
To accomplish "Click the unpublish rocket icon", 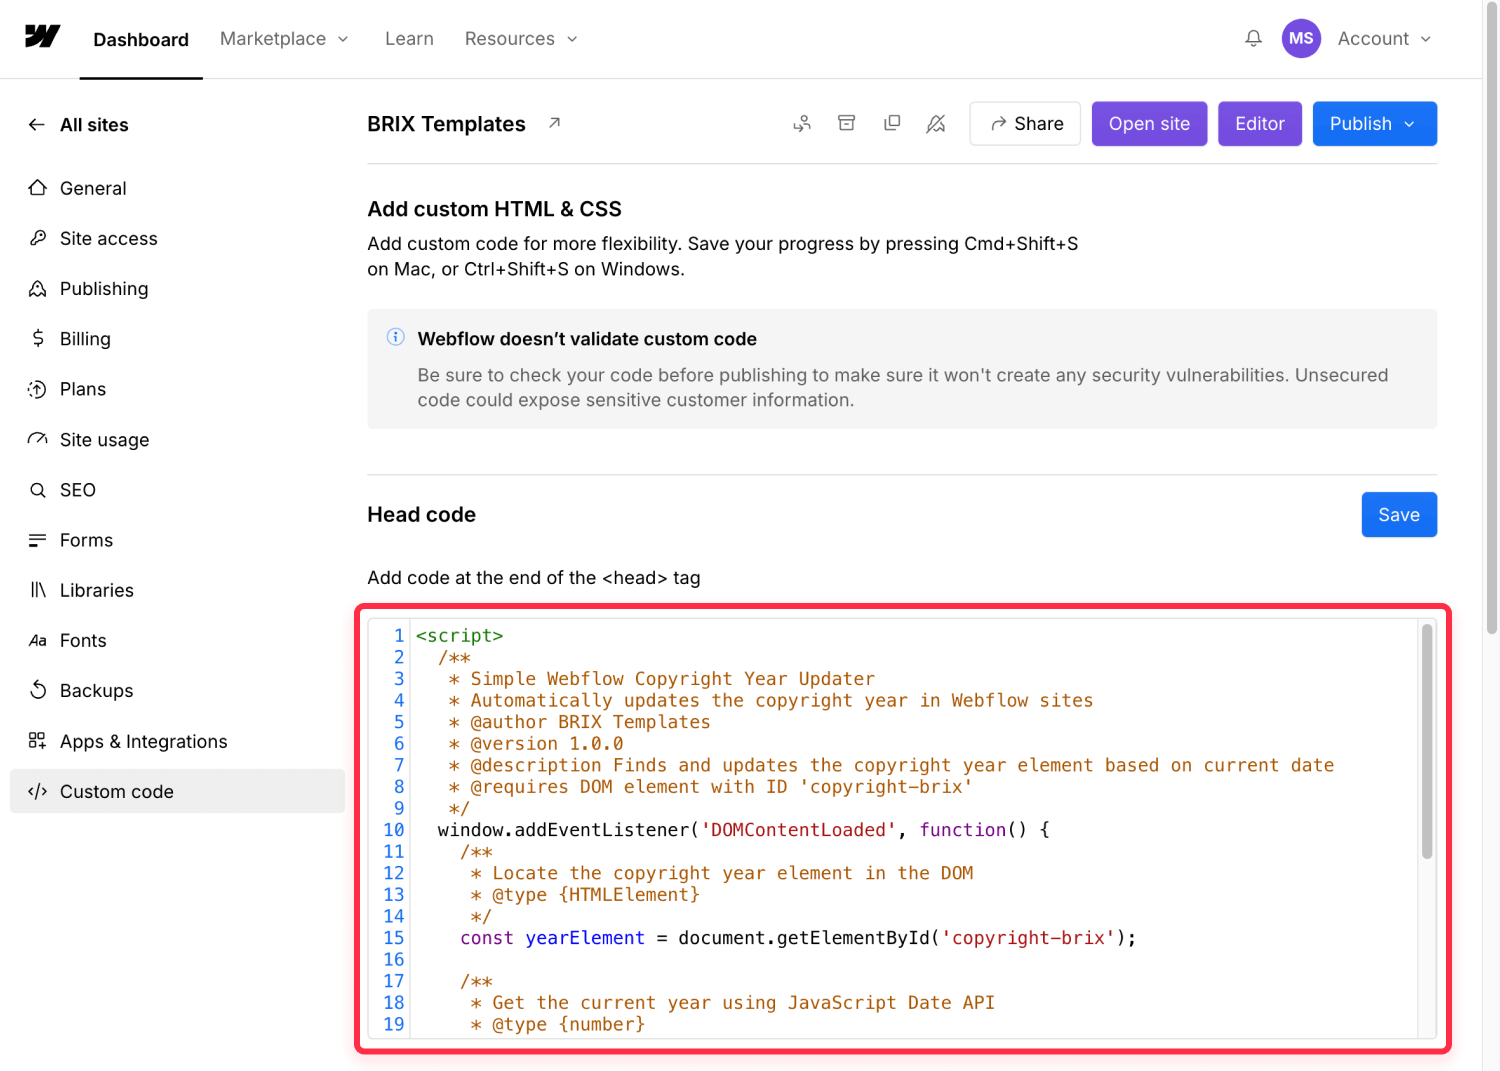I will pyautogui.click(x=936, y=123).
